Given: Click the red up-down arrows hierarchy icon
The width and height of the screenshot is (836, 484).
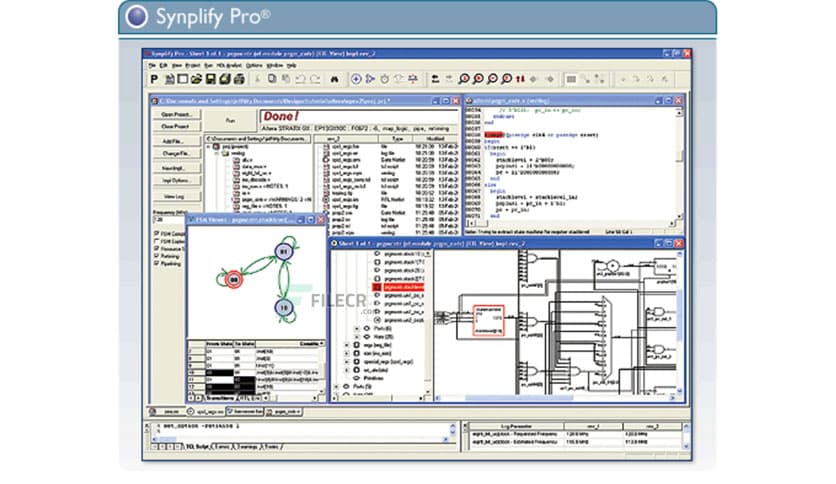Looking at the screenshot, I should [520, 79].
